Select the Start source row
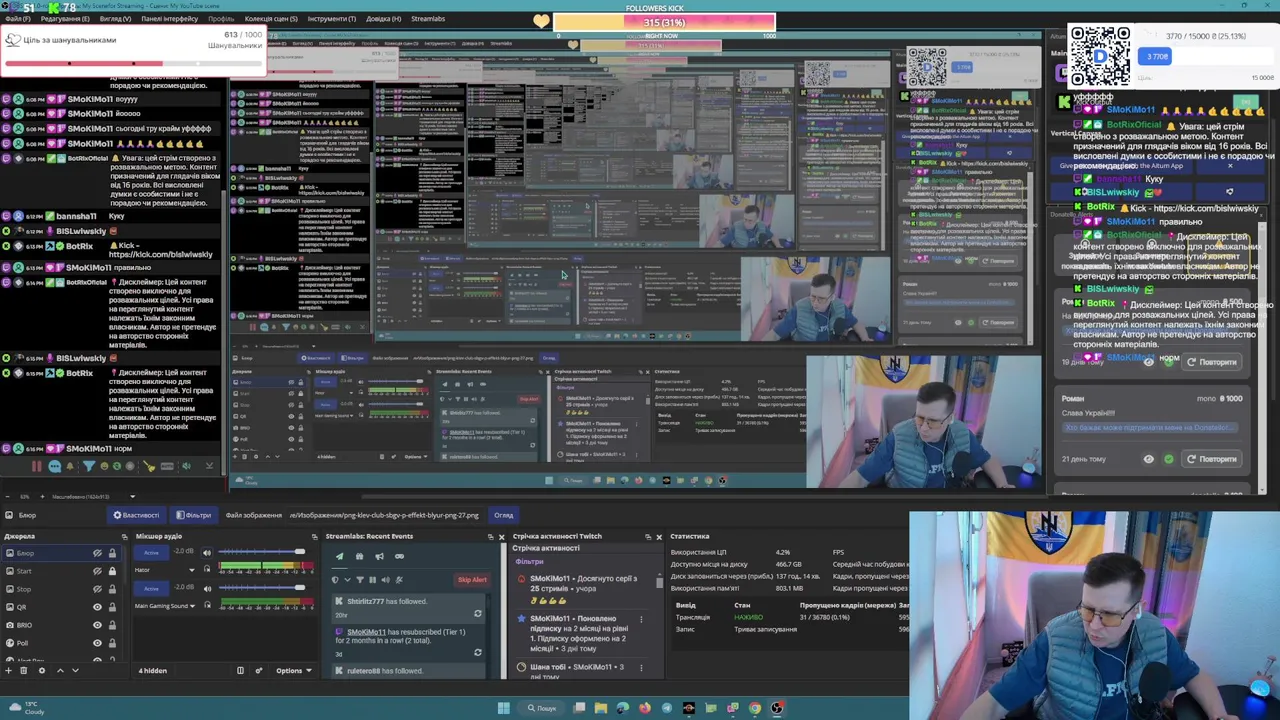The width and height of the screenshot is (1280, 720). click(60, 571)
